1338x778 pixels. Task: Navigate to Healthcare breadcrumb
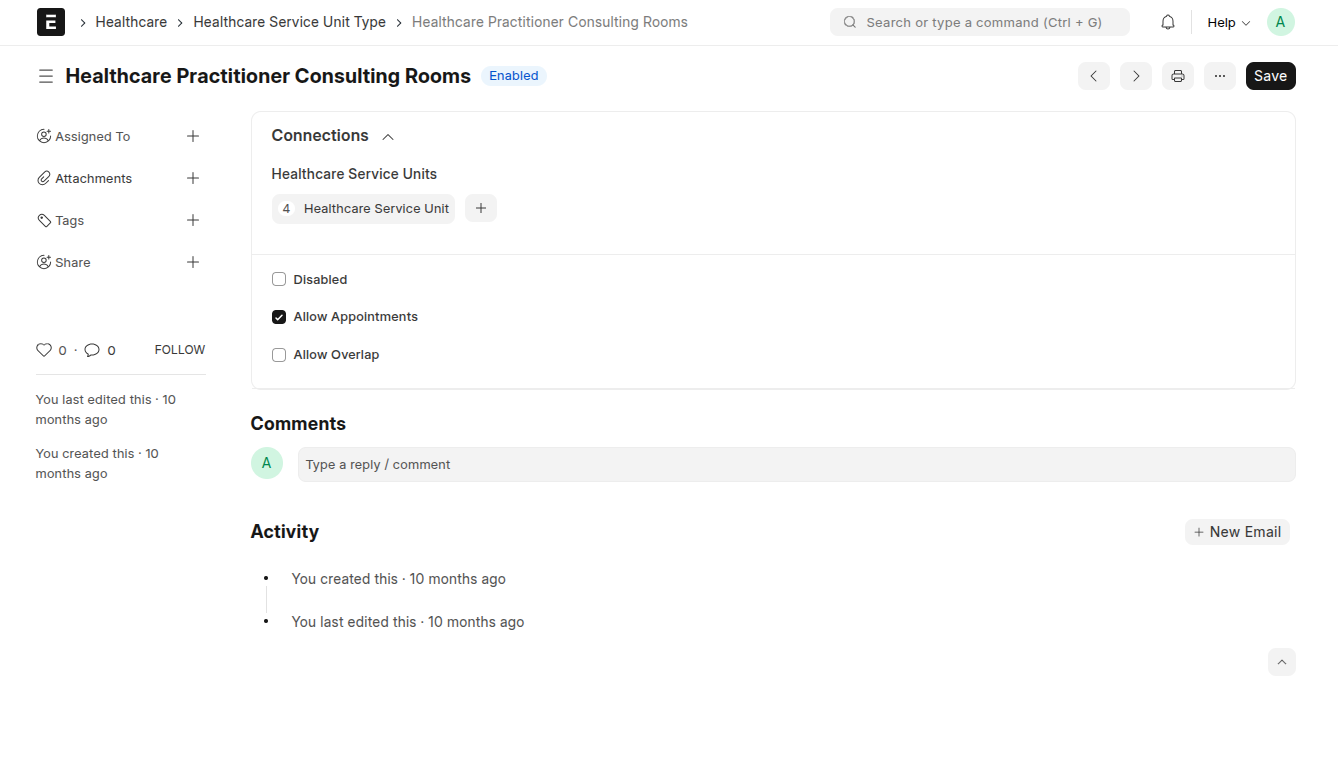[x=131, y=22]
